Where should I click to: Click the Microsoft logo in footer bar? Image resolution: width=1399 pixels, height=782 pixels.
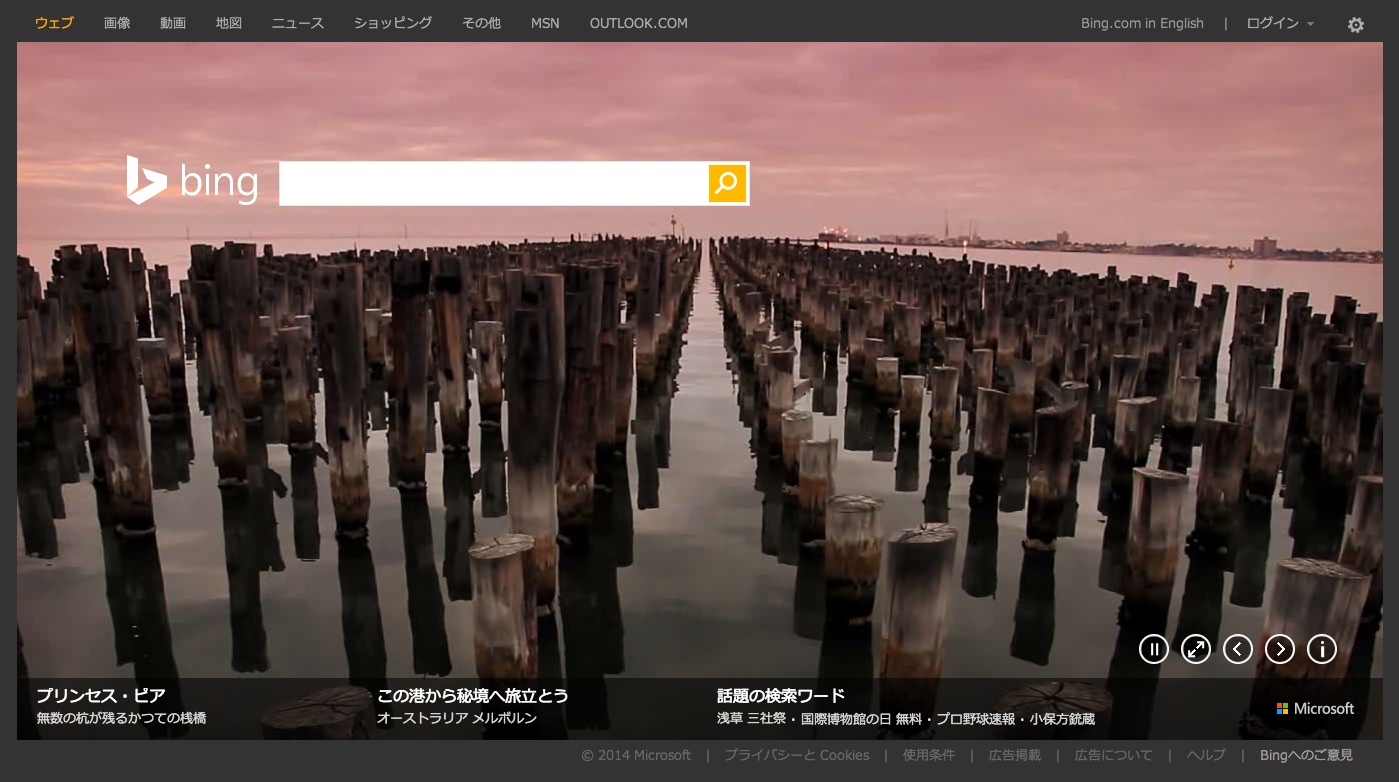[x=1315, y=708]
